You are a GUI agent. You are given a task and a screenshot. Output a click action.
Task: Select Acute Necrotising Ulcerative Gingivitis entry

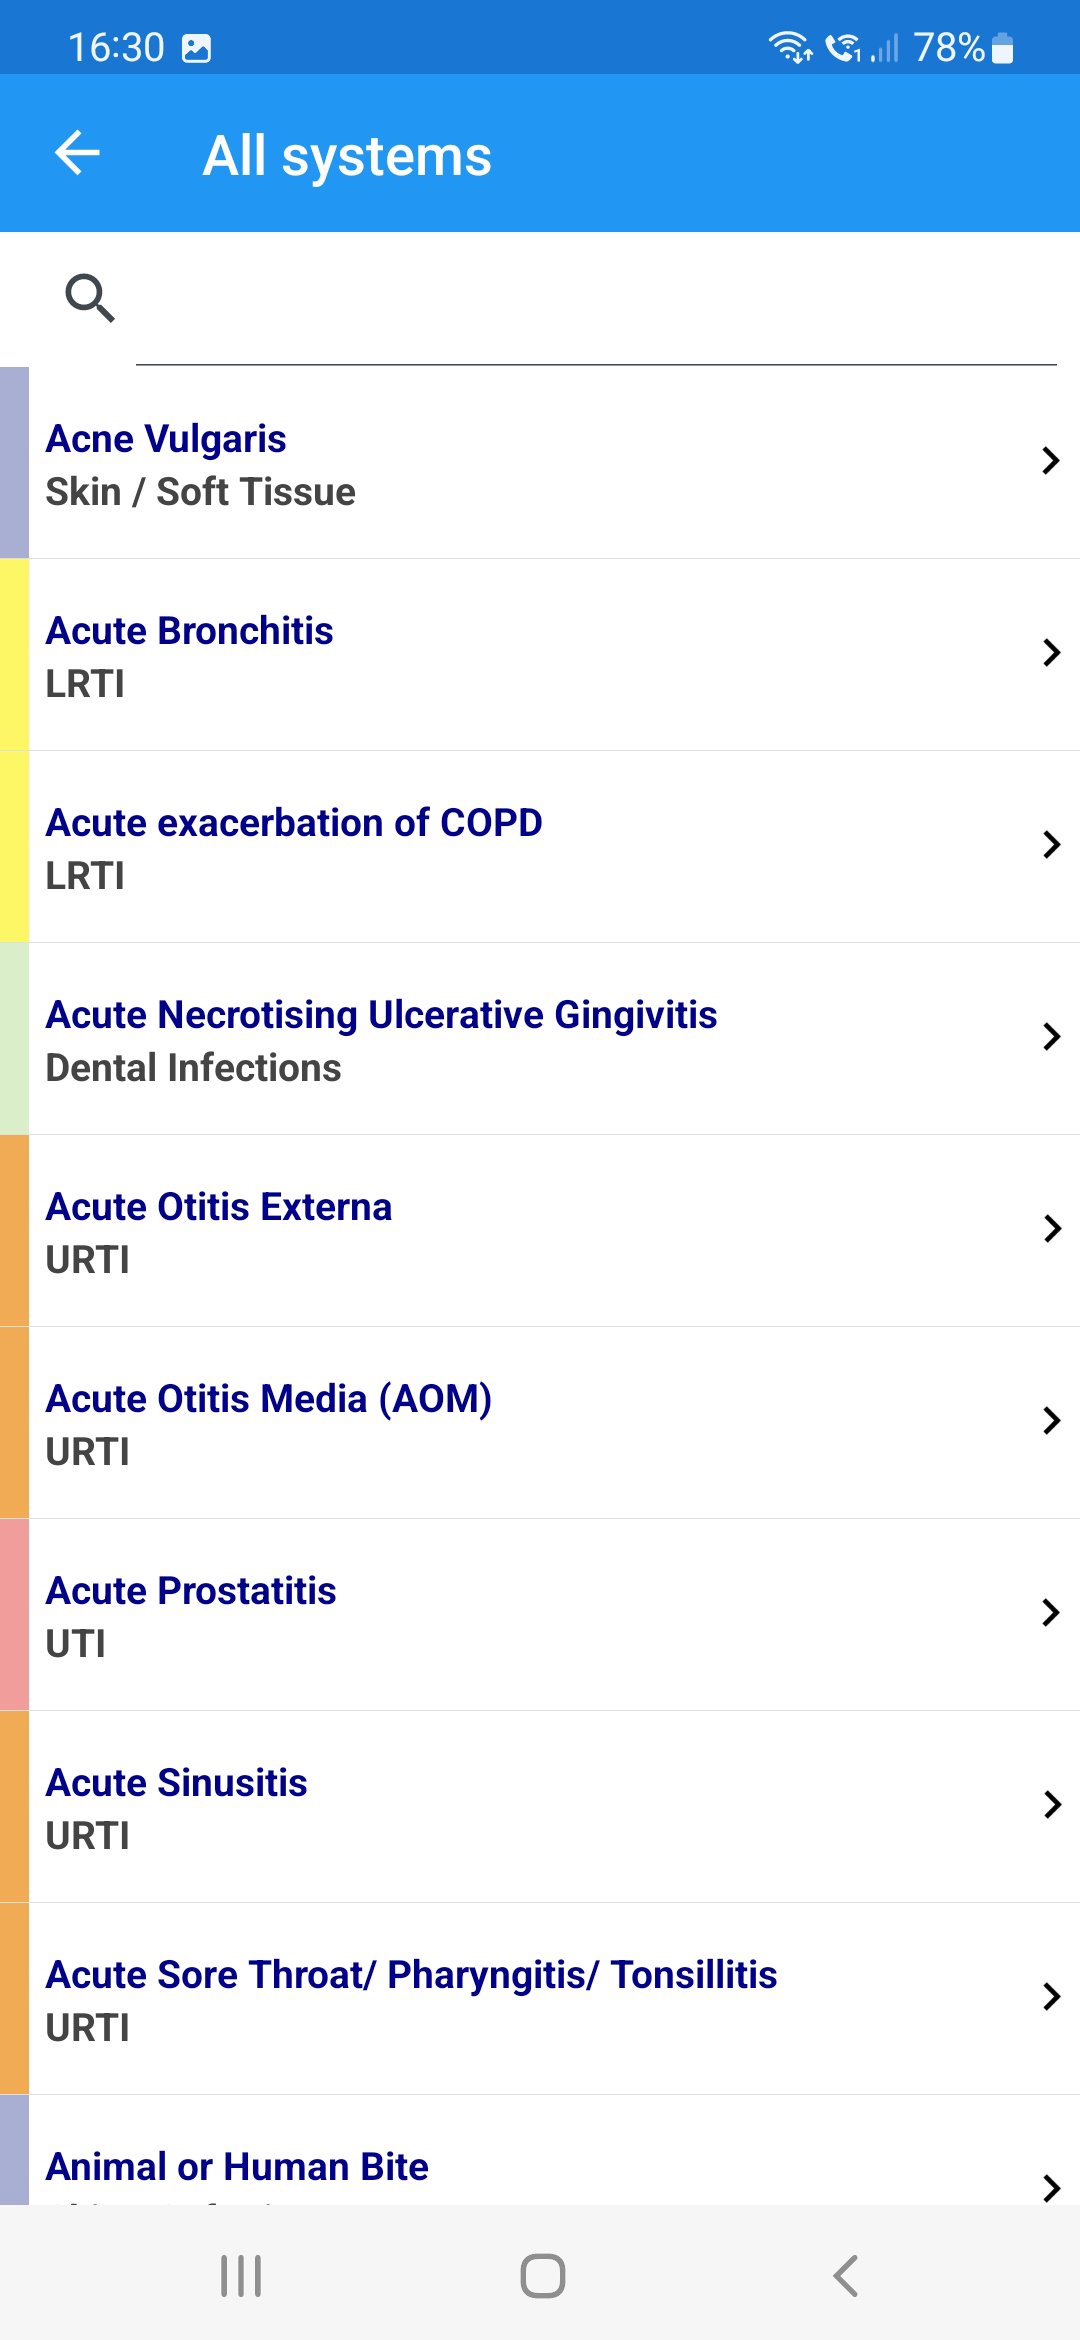381,1038
